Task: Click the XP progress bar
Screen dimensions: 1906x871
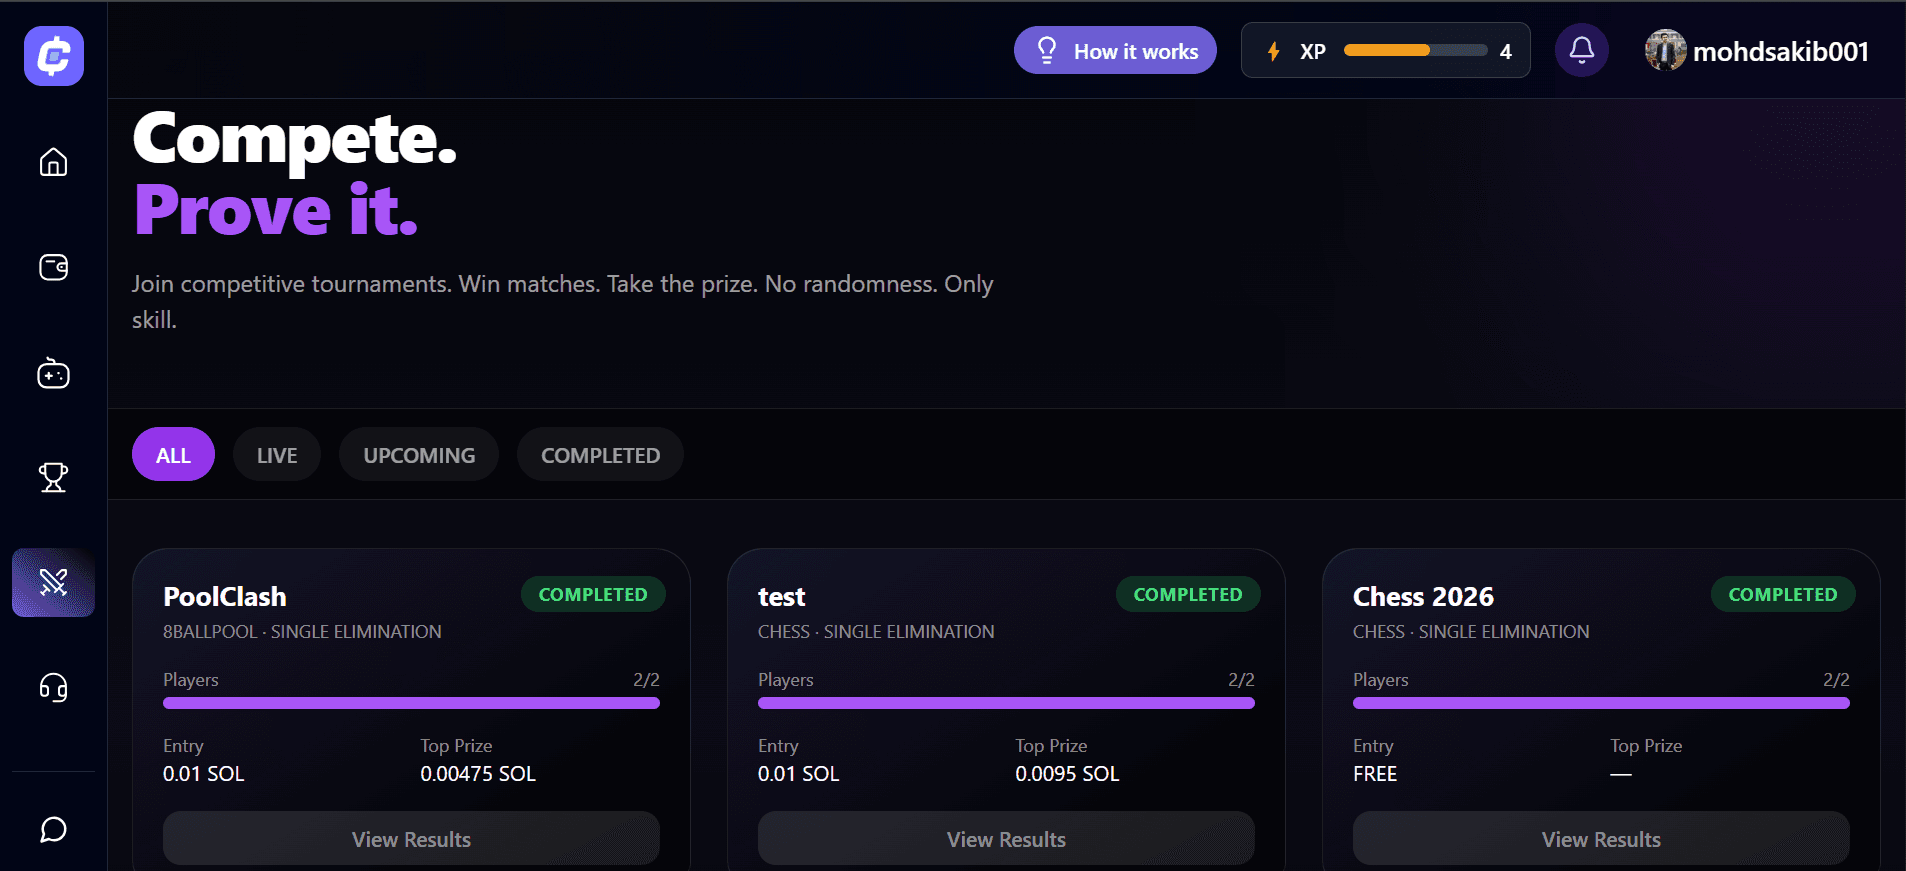Action: pos(1416,50)
